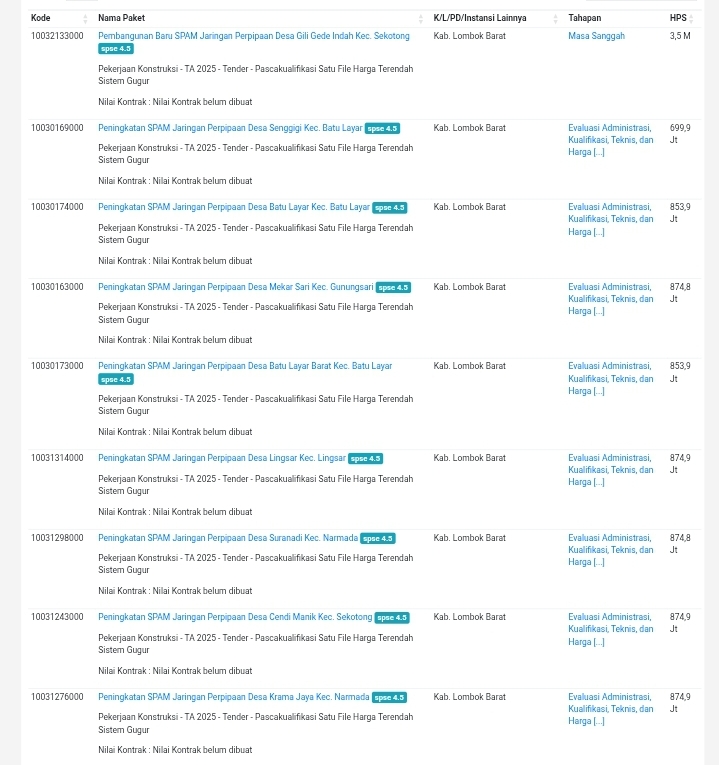Click Masa Sanggah stage link

(x=596, y=36)
